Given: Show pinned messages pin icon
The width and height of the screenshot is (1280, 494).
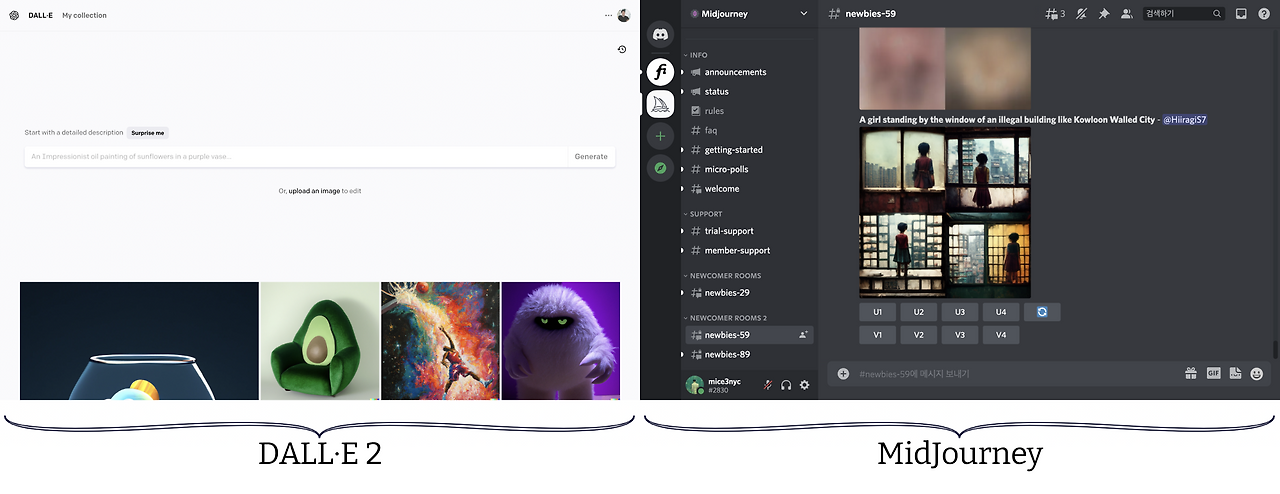Looking at the screenshot, I should 1104,14.
